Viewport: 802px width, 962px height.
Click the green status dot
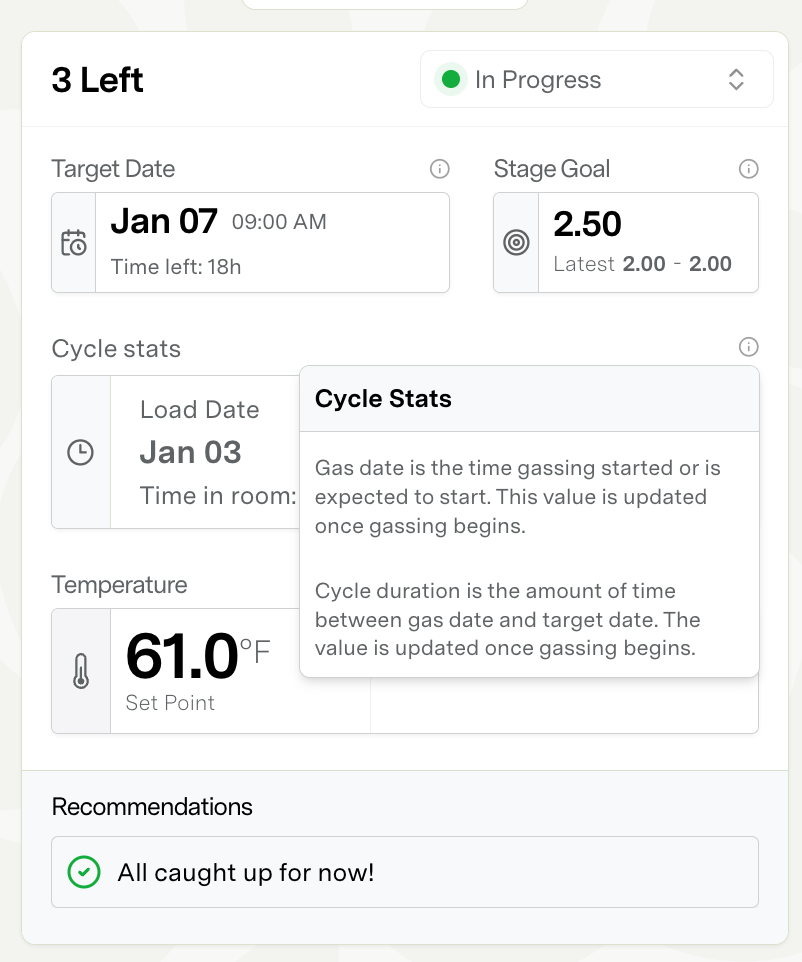[x=451, y=80]
